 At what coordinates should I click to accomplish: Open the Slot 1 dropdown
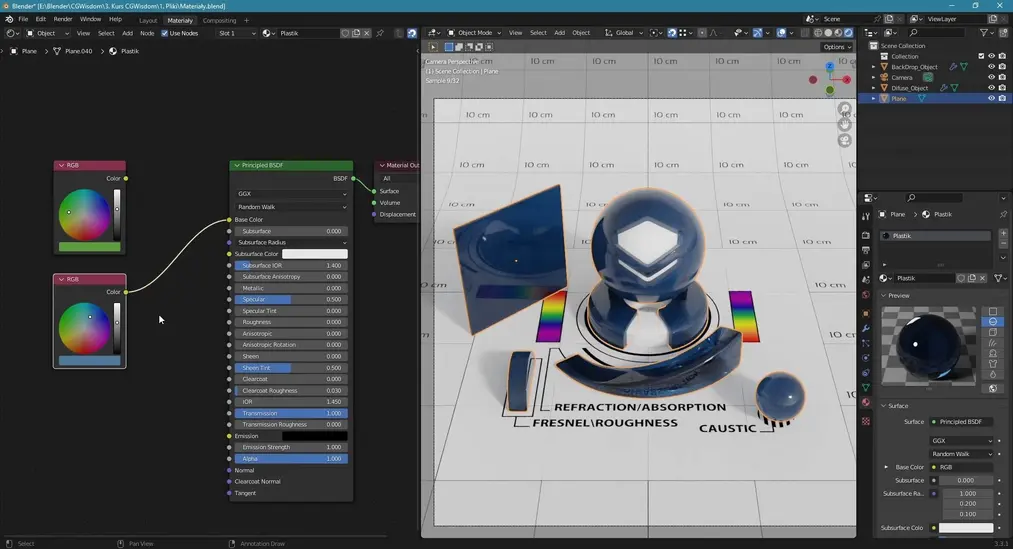(x=236, y=33)
